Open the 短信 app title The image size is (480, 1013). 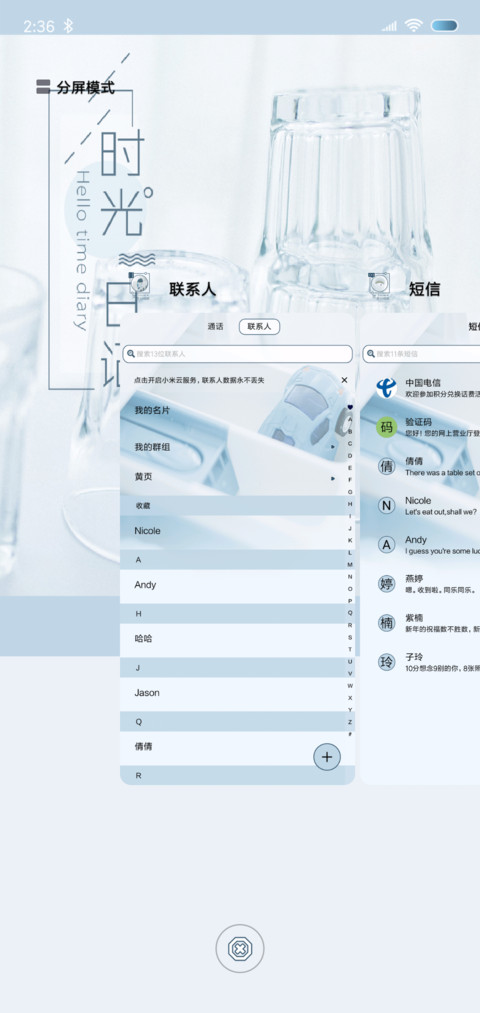(x=424, y=289)
